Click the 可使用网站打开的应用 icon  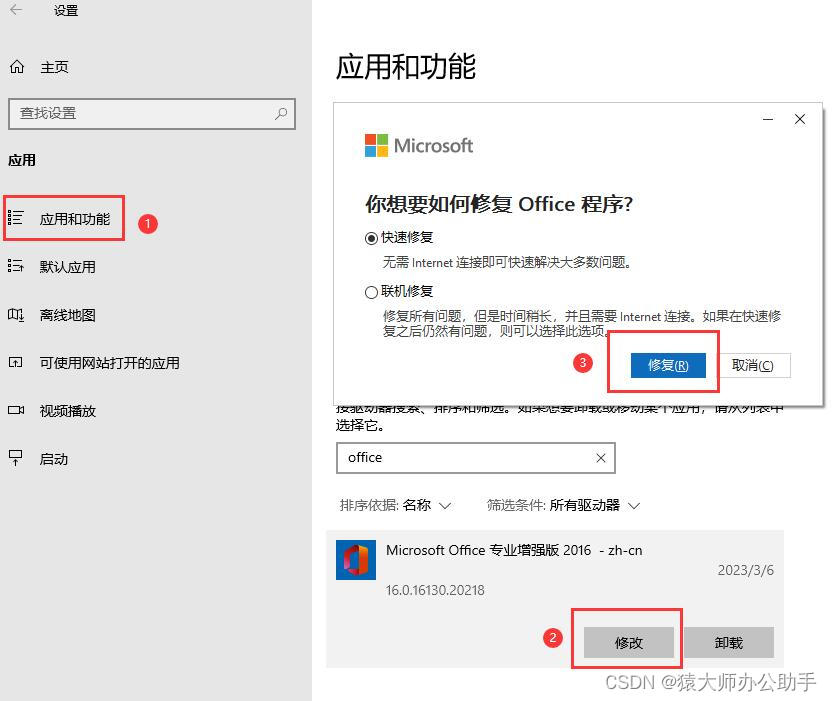(15, 362)
